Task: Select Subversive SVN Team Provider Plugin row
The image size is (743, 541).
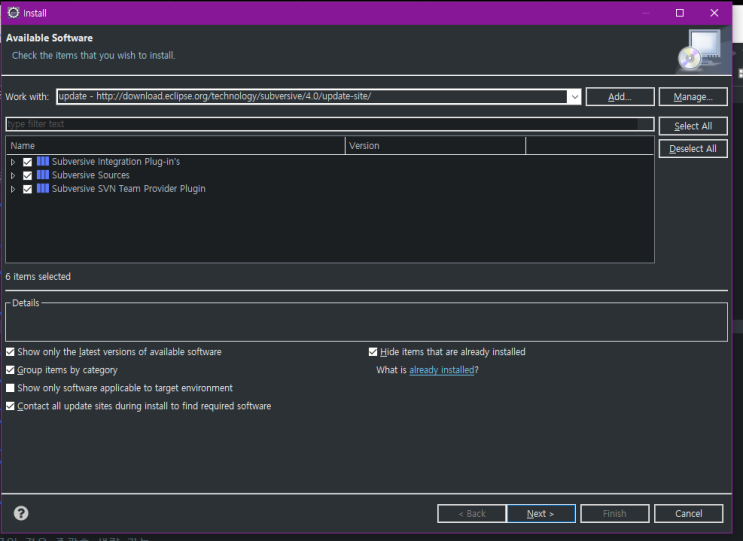Action: (x=128, y=189)
